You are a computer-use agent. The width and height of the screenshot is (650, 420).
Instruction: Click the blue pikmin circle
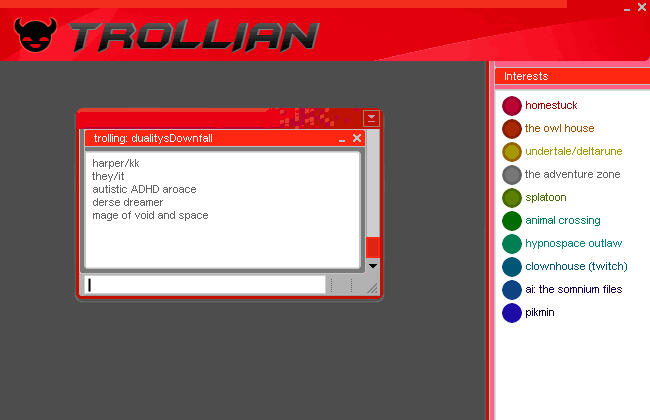coord(512,312)
